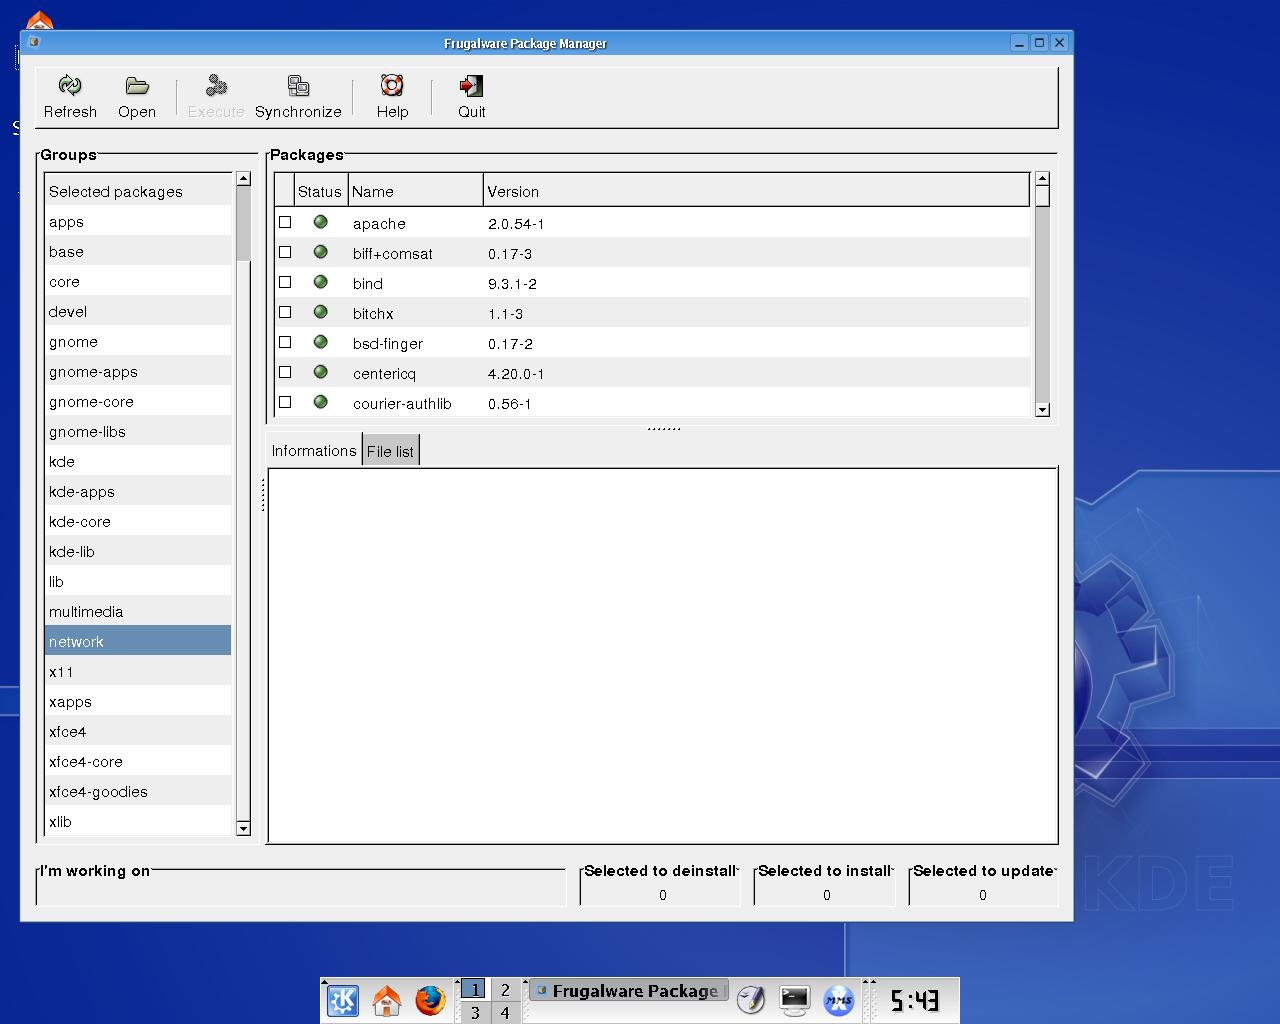
Task: Select the "xlib" group
Action: pos(138,821)
